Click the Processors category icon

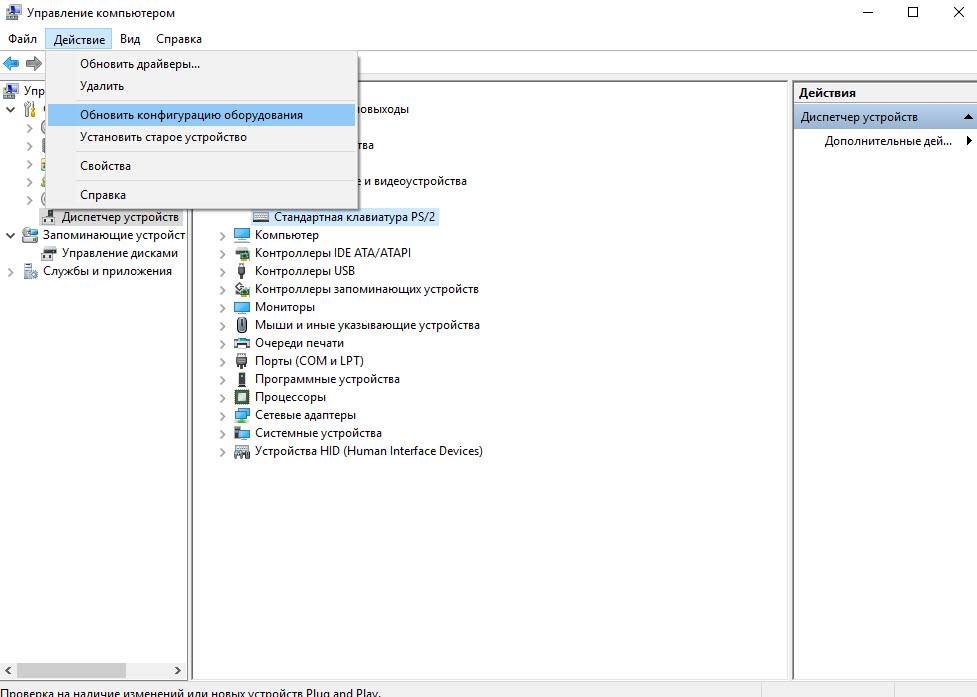242,397
